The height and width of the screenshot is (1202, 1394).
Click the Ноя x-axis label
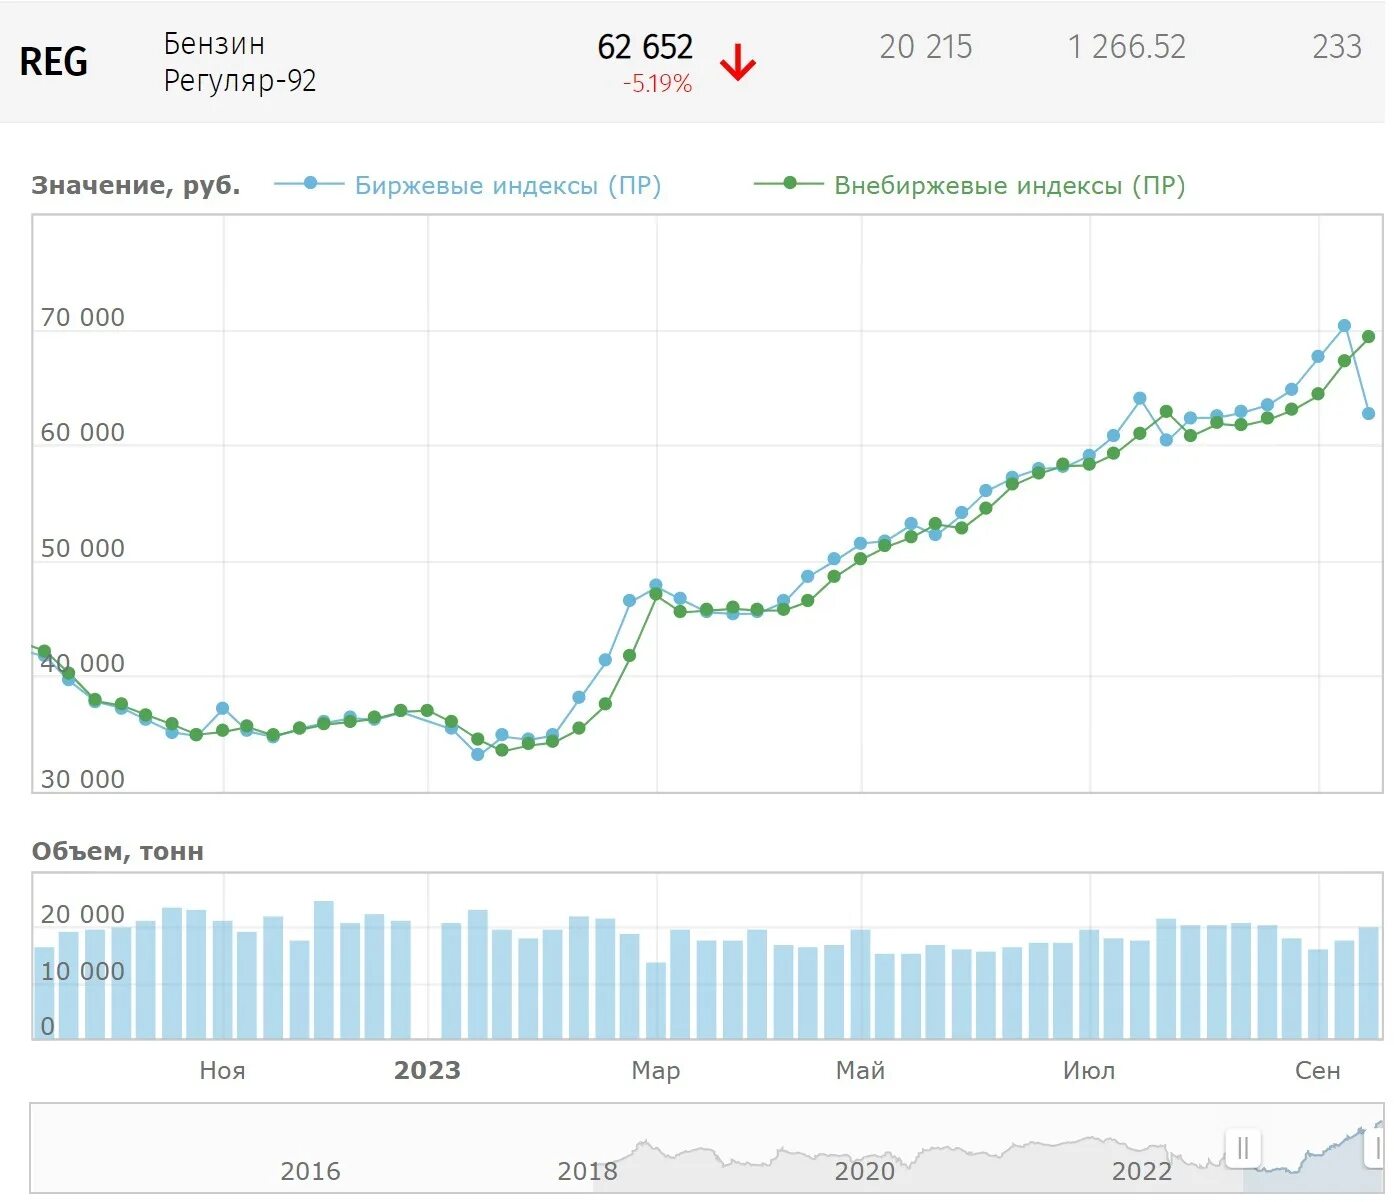[222, 1071]
